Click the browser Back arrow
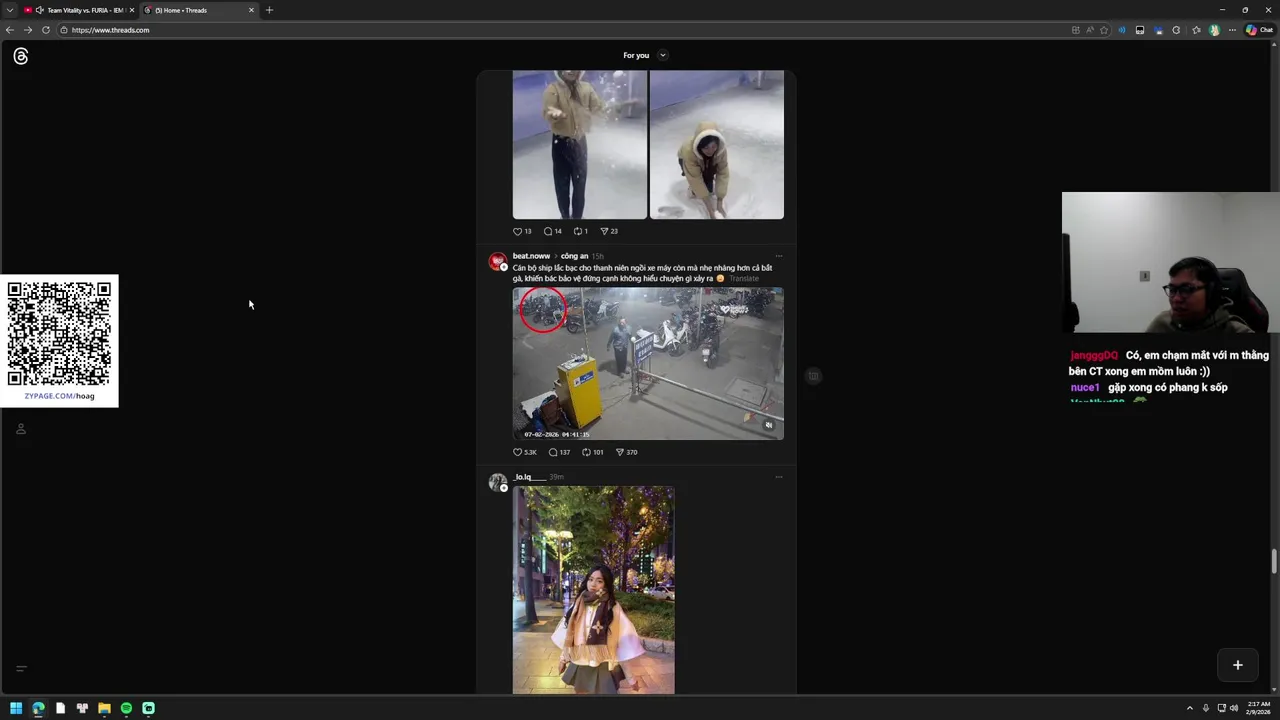 pos(10,30)
